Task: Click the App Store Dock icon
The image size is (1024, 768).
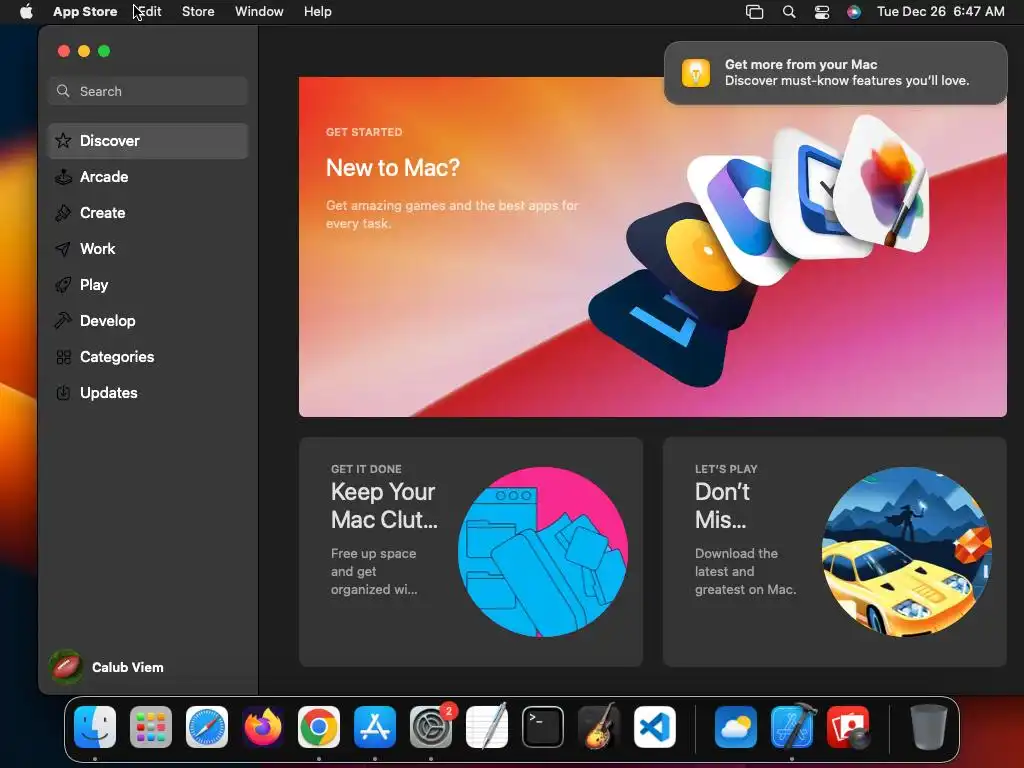Action: pyautogui.click(x=375, y=727)
